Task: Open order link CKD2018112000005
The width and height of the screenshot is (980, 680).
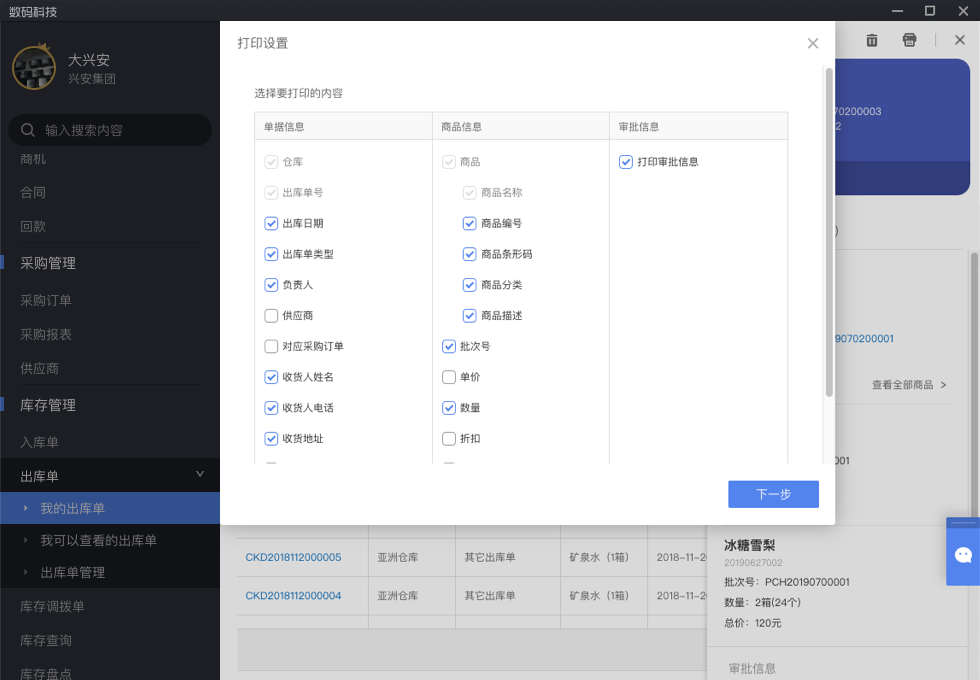Action: 293,557
